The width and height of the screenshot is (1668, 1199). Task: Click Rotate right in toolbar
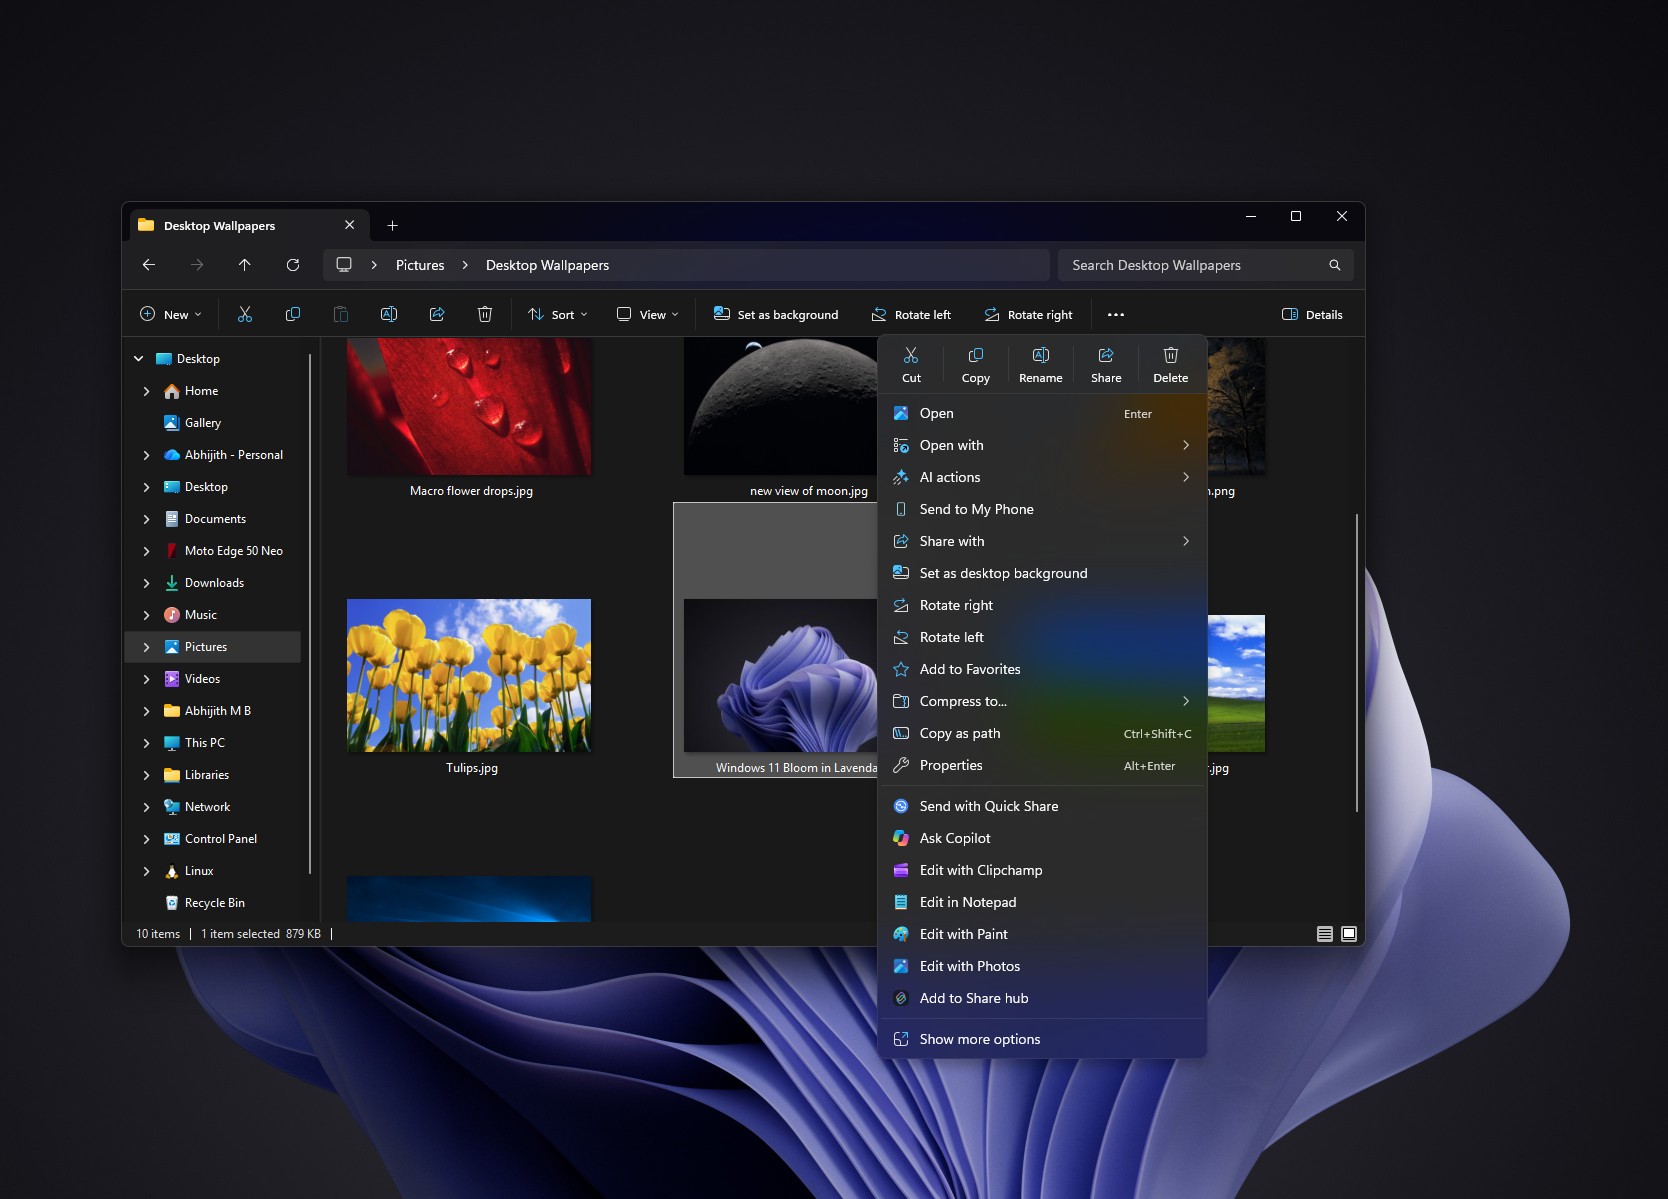[x=1028, y=314]
